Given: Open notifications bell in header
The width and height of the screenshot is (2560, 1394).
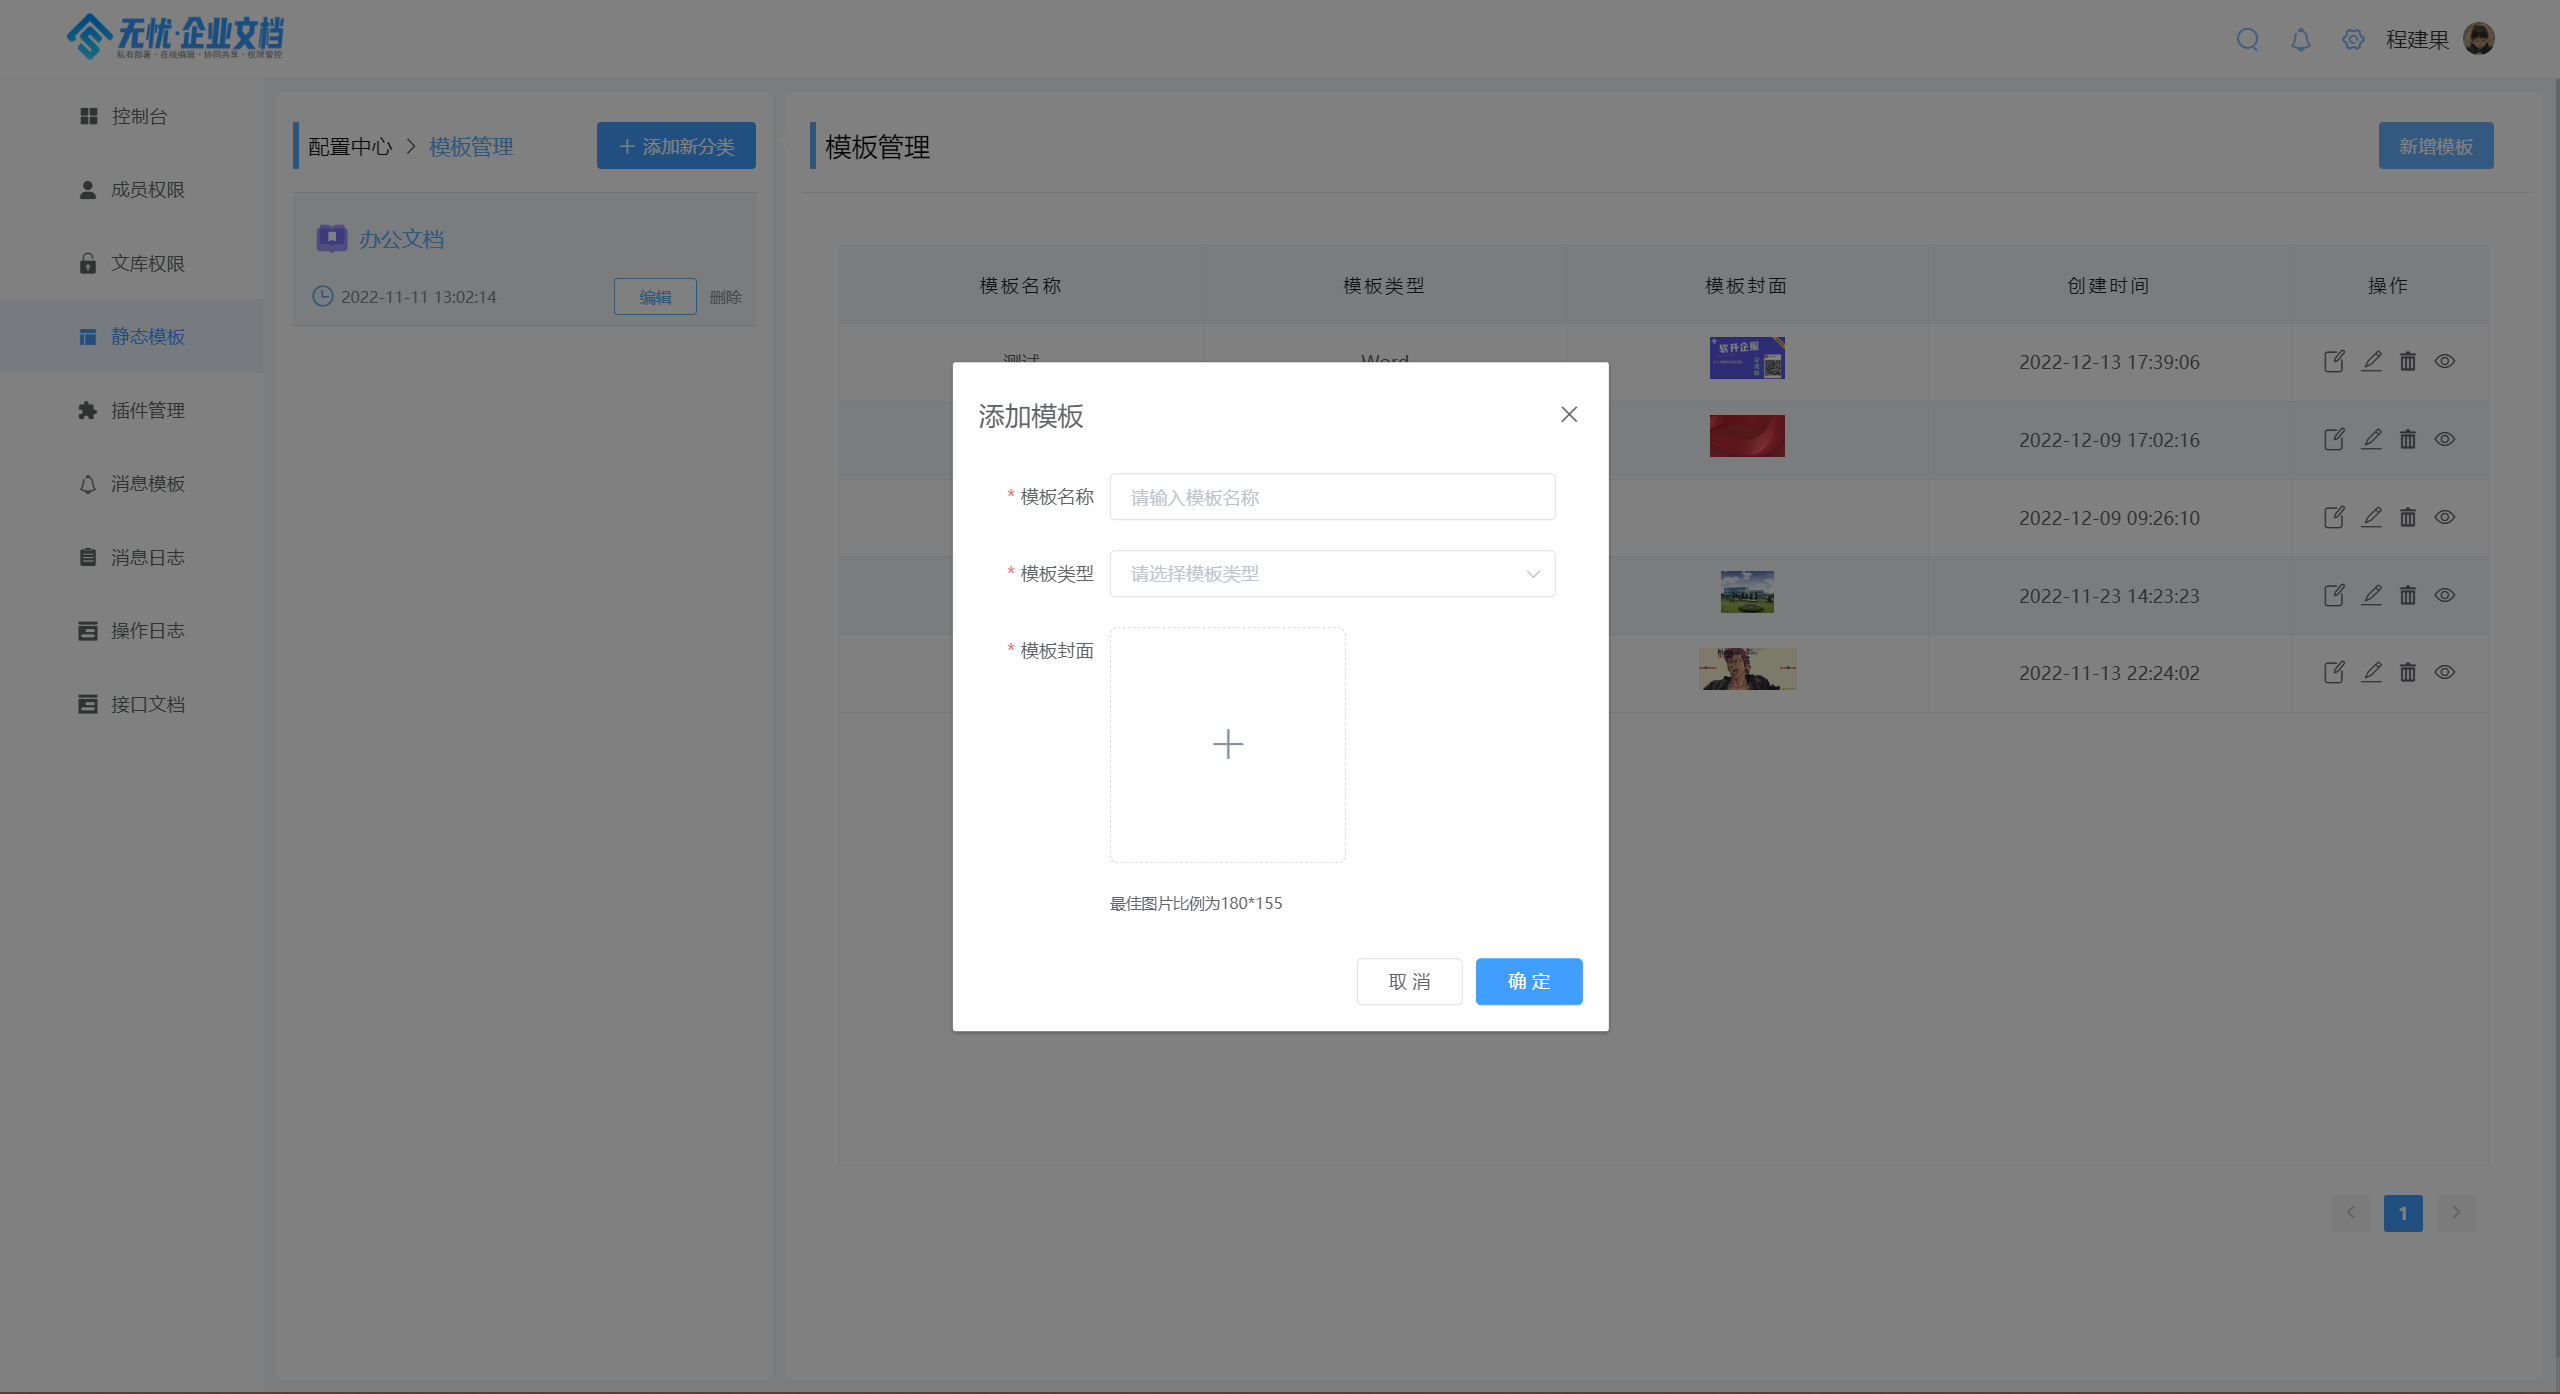Looking at the screenshot, I should 2300,39.
